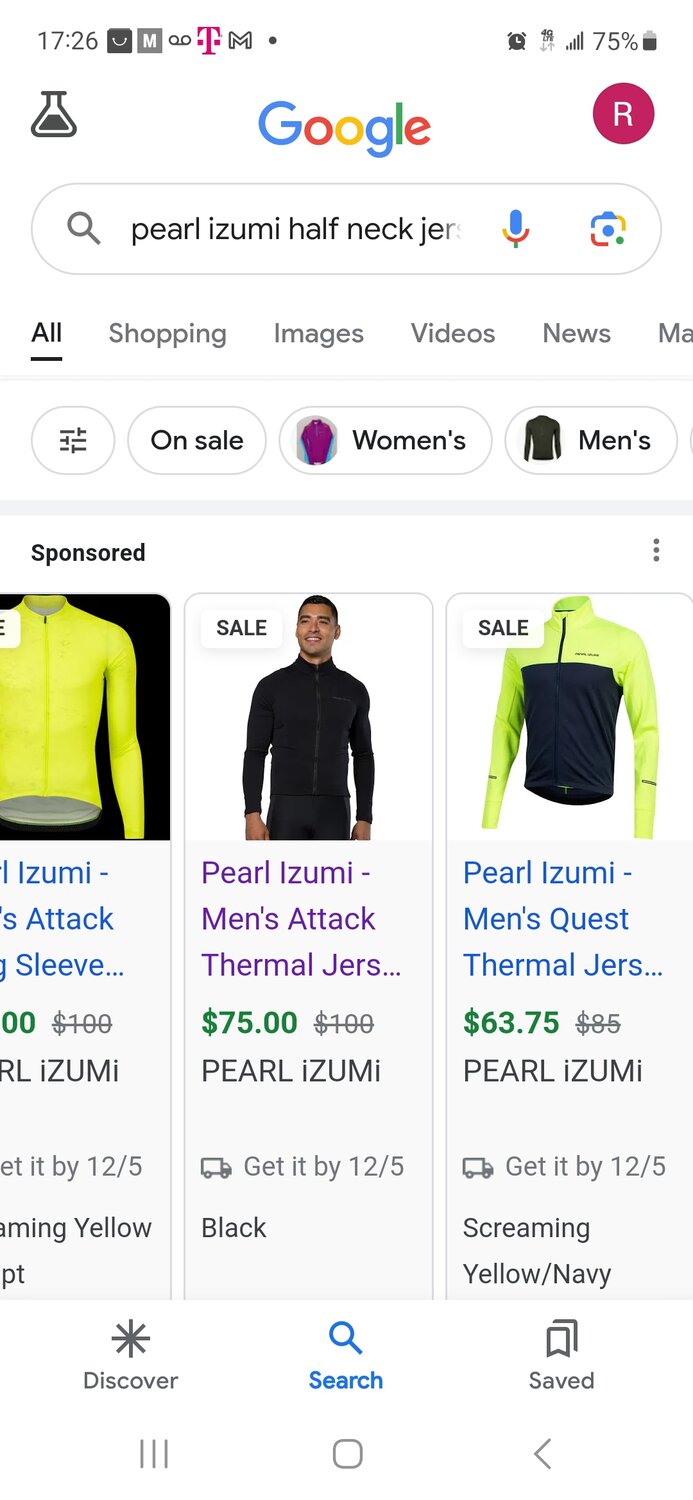693x1500 pixels.
Task: Tap the black thermal jersey product image
Action: pyautogui.click(x=309, y=717)
